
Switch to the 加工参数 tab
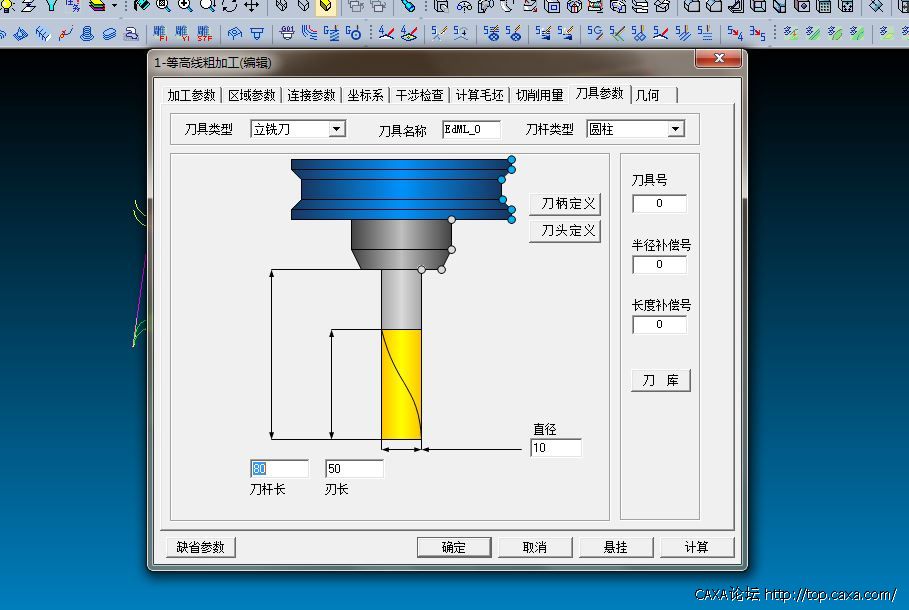191,96
